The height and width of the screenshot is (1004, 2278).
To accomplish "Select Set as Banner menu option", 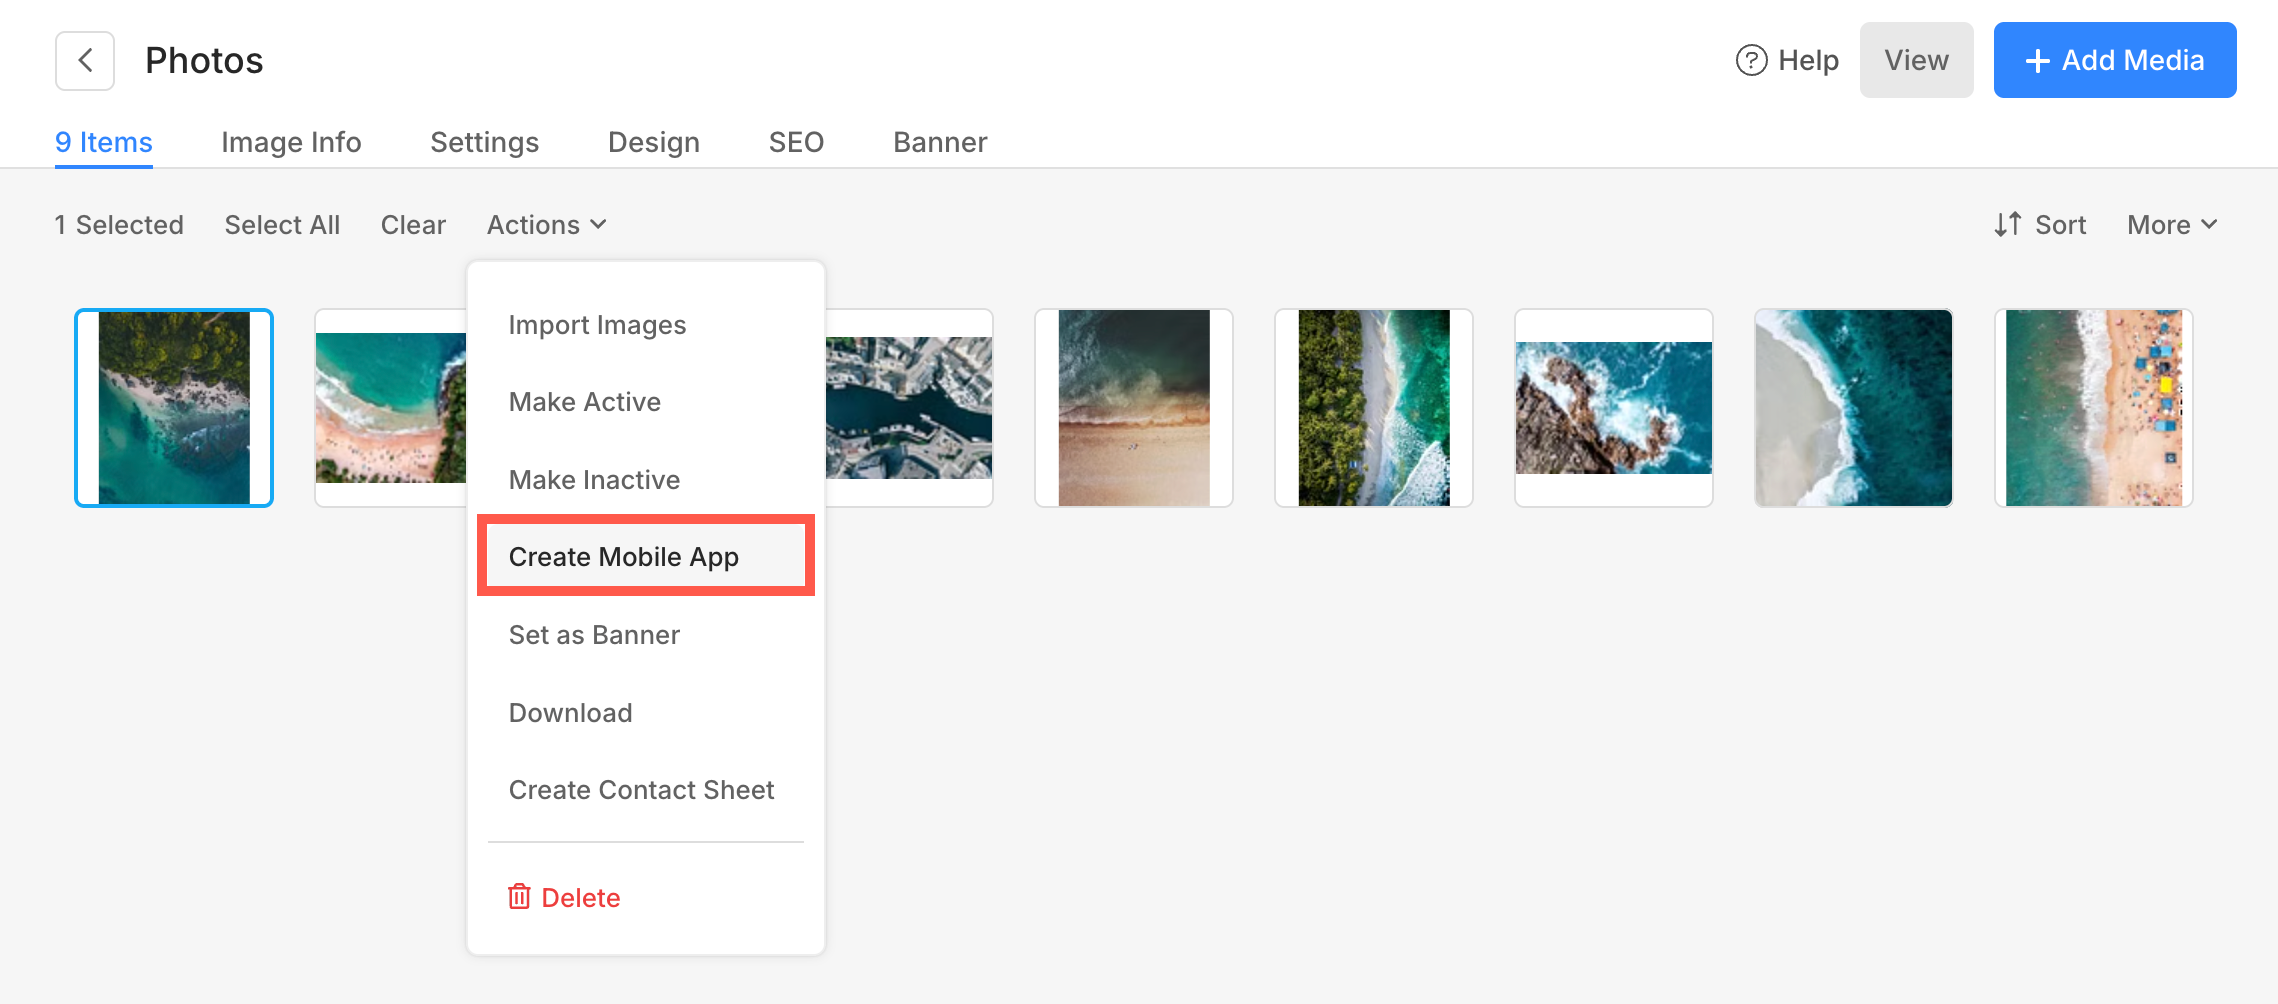I will click(594, 635).
